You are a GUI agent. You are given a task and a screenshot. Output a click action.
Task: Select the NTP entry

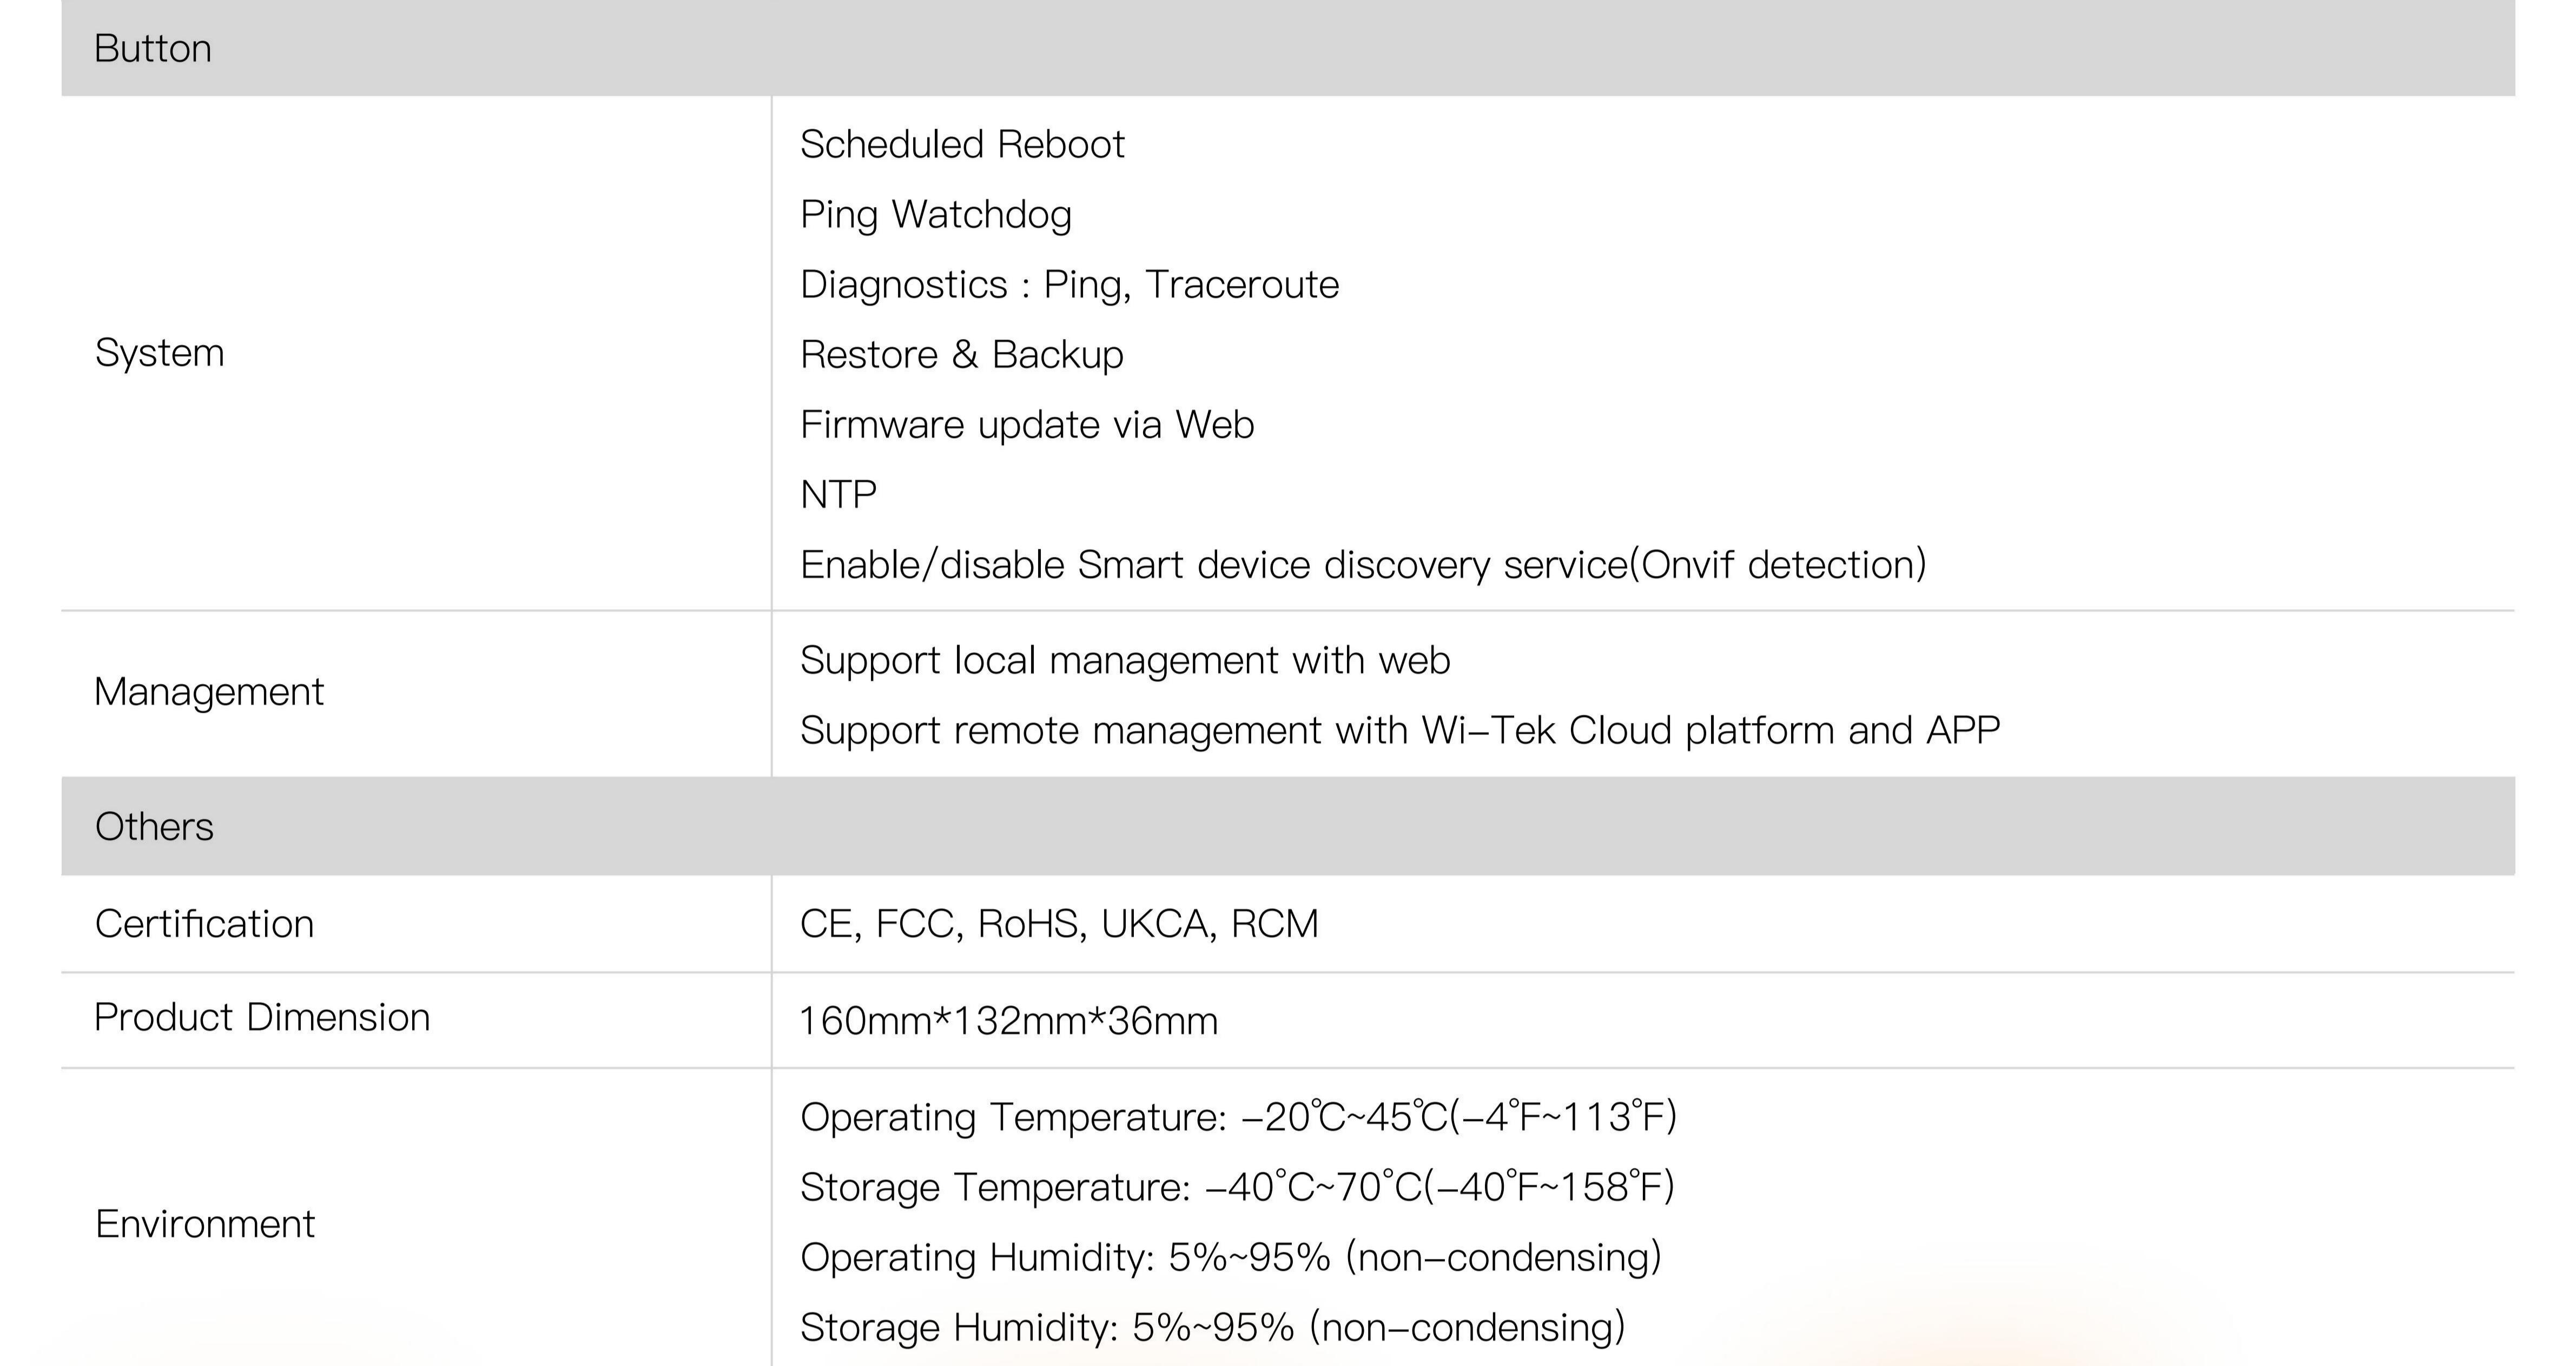[839, 495]
